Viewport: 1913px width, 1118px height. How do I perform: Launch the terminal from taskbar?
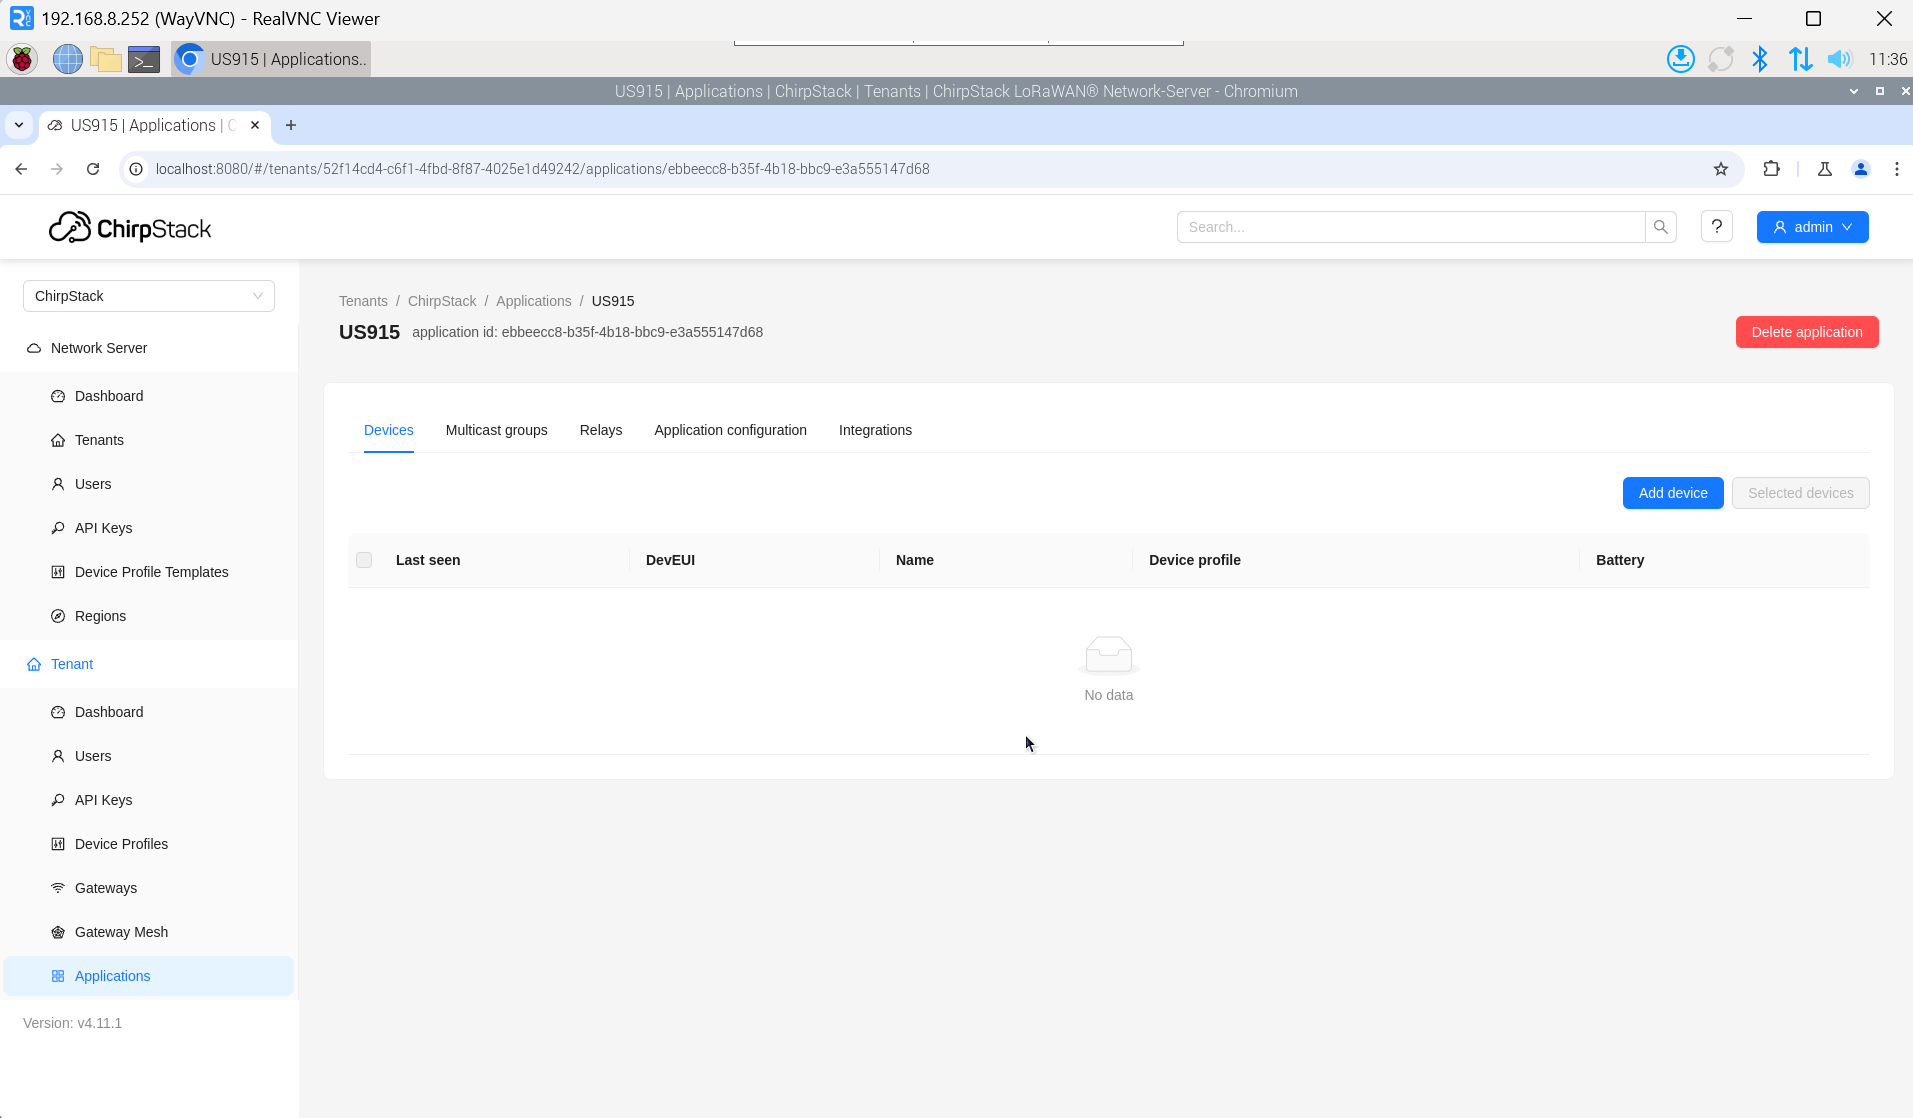point(144,59)
